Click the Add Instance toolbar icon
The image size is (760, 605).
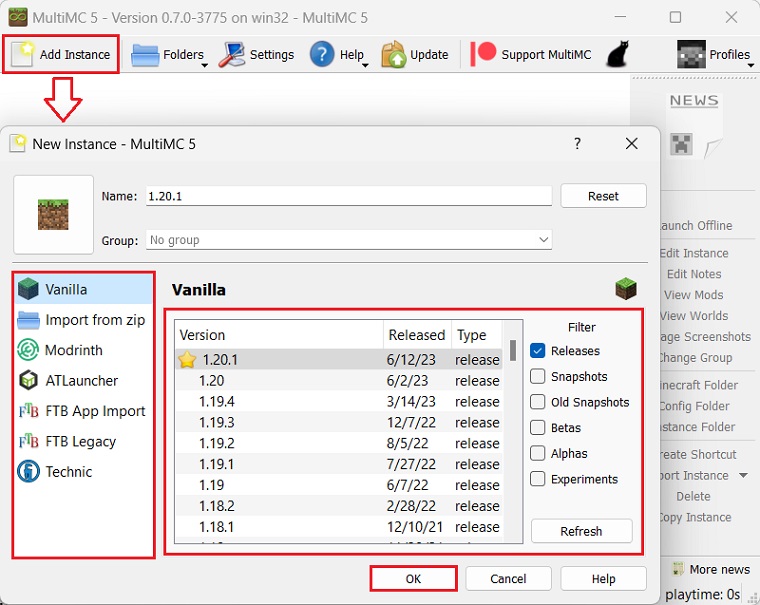click(x=22, y=54)
